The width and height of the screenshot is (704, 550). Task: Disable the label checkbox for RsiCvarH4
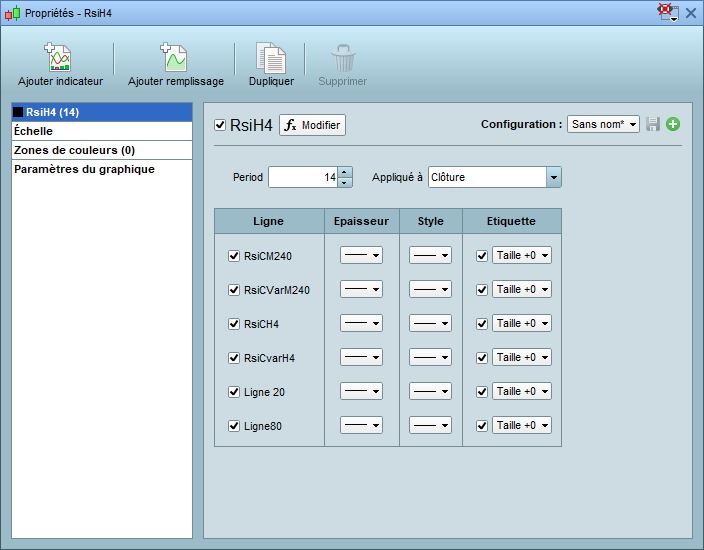(482, 358)
